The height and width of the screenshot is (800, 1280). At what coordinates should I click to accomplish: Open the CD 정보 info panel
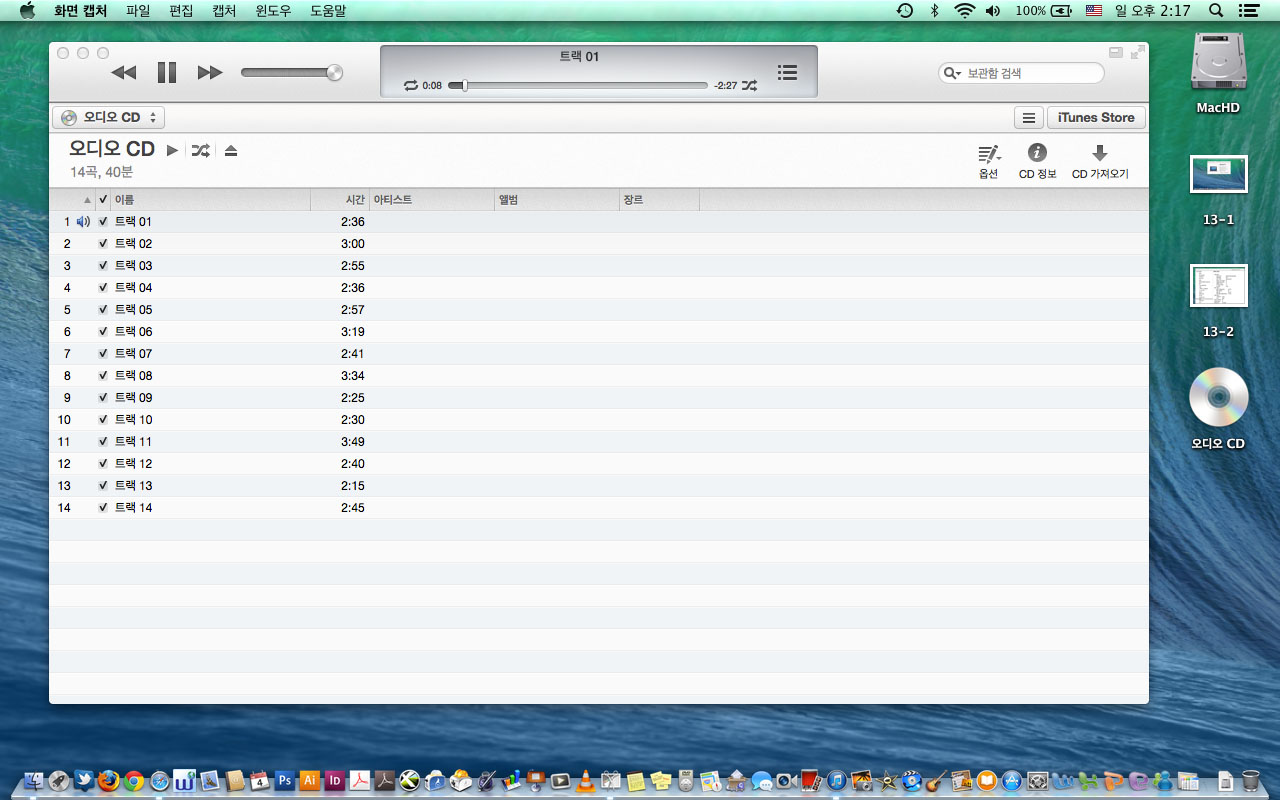click(1037, 153)
